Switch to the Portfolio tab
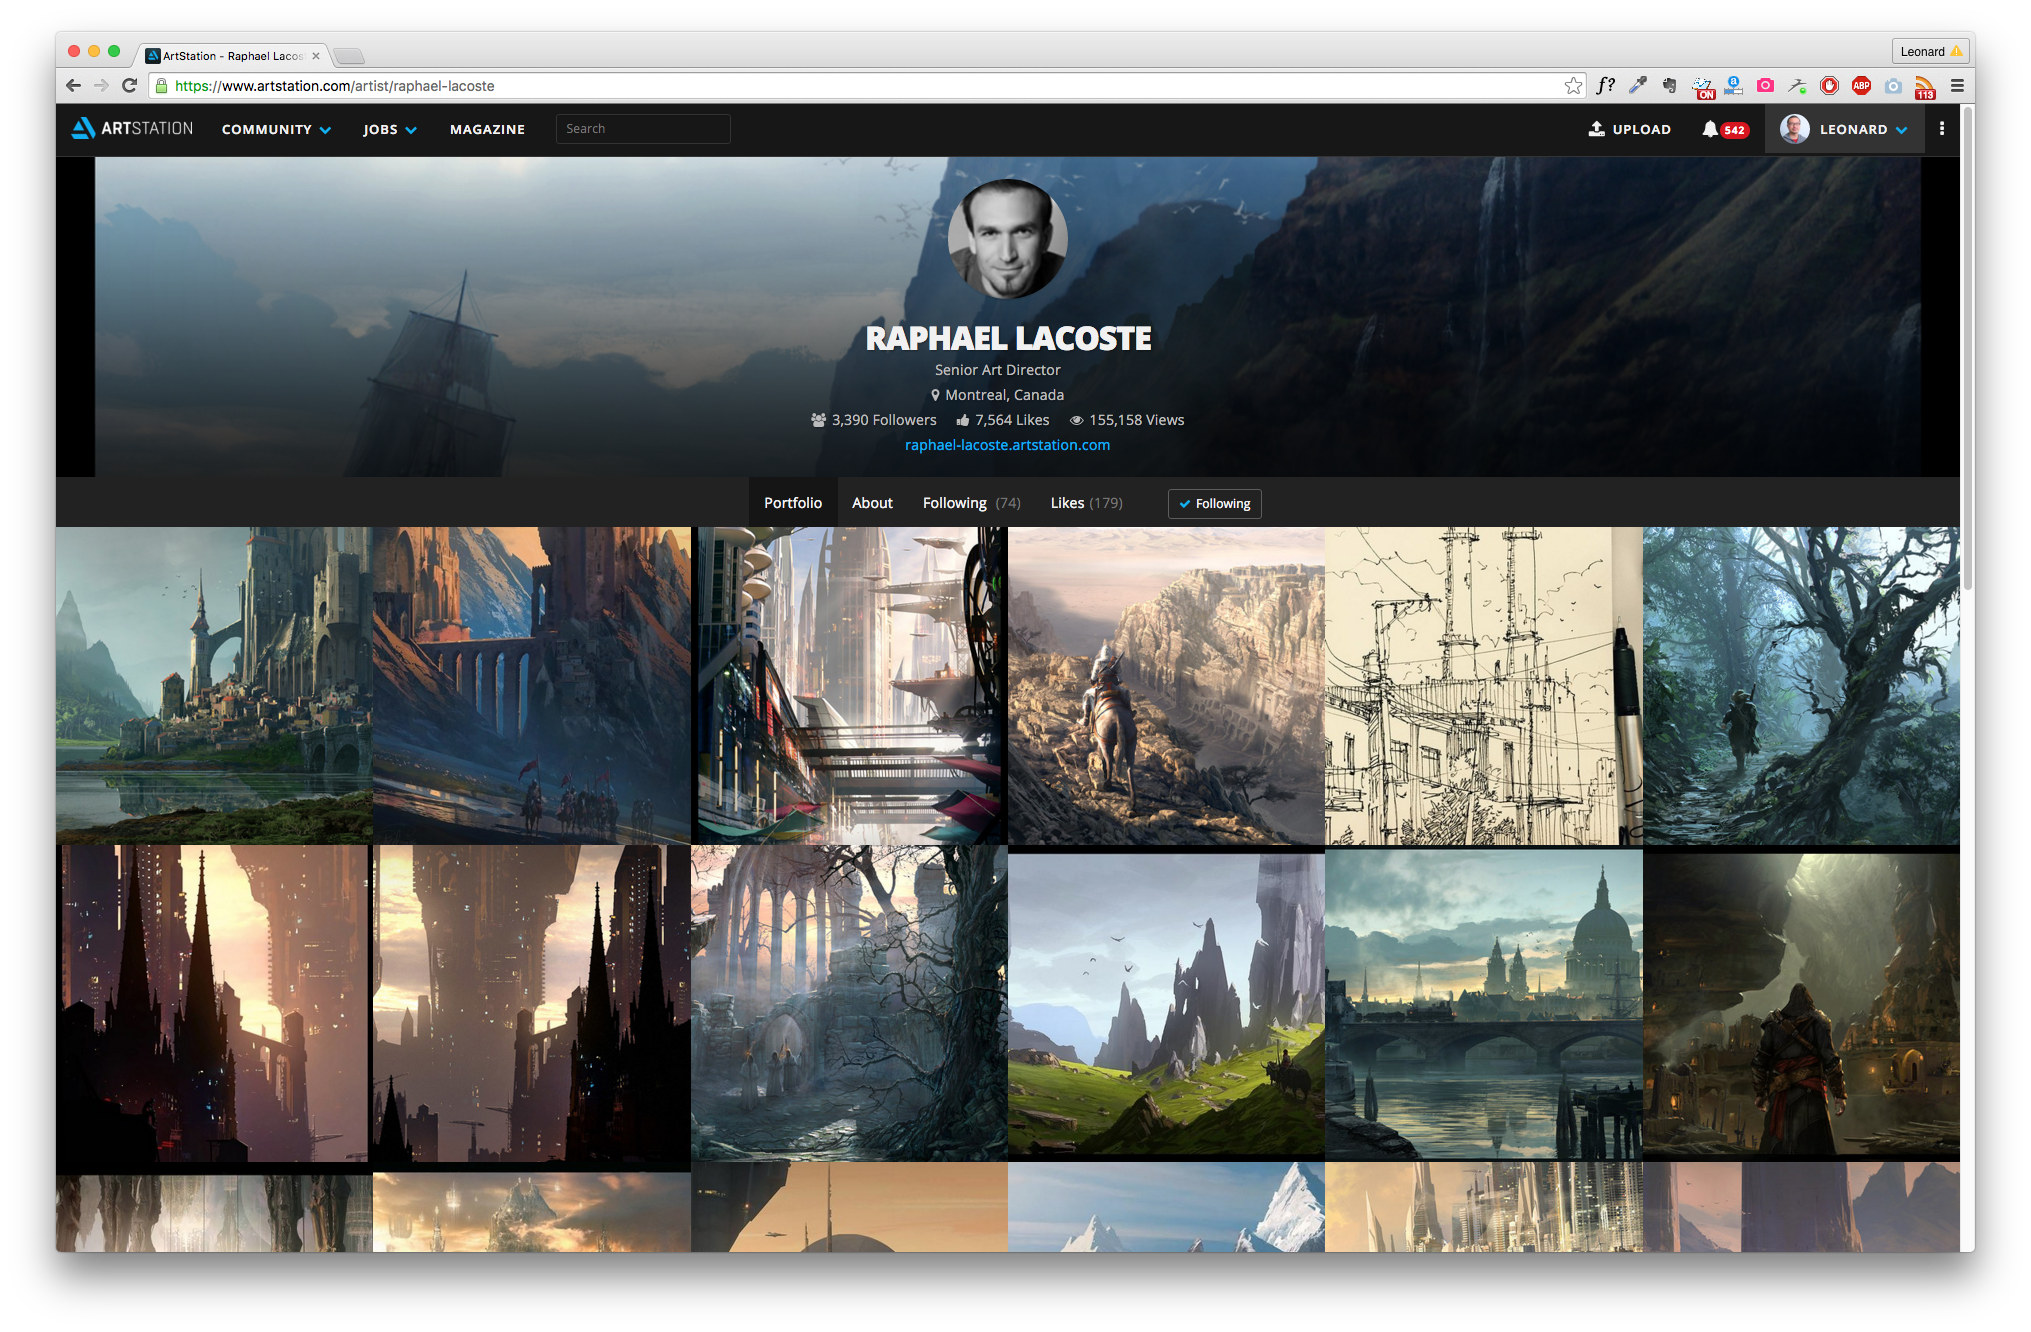The height and width of the screenshot is (1332, 2031). [x=793, y=503]
